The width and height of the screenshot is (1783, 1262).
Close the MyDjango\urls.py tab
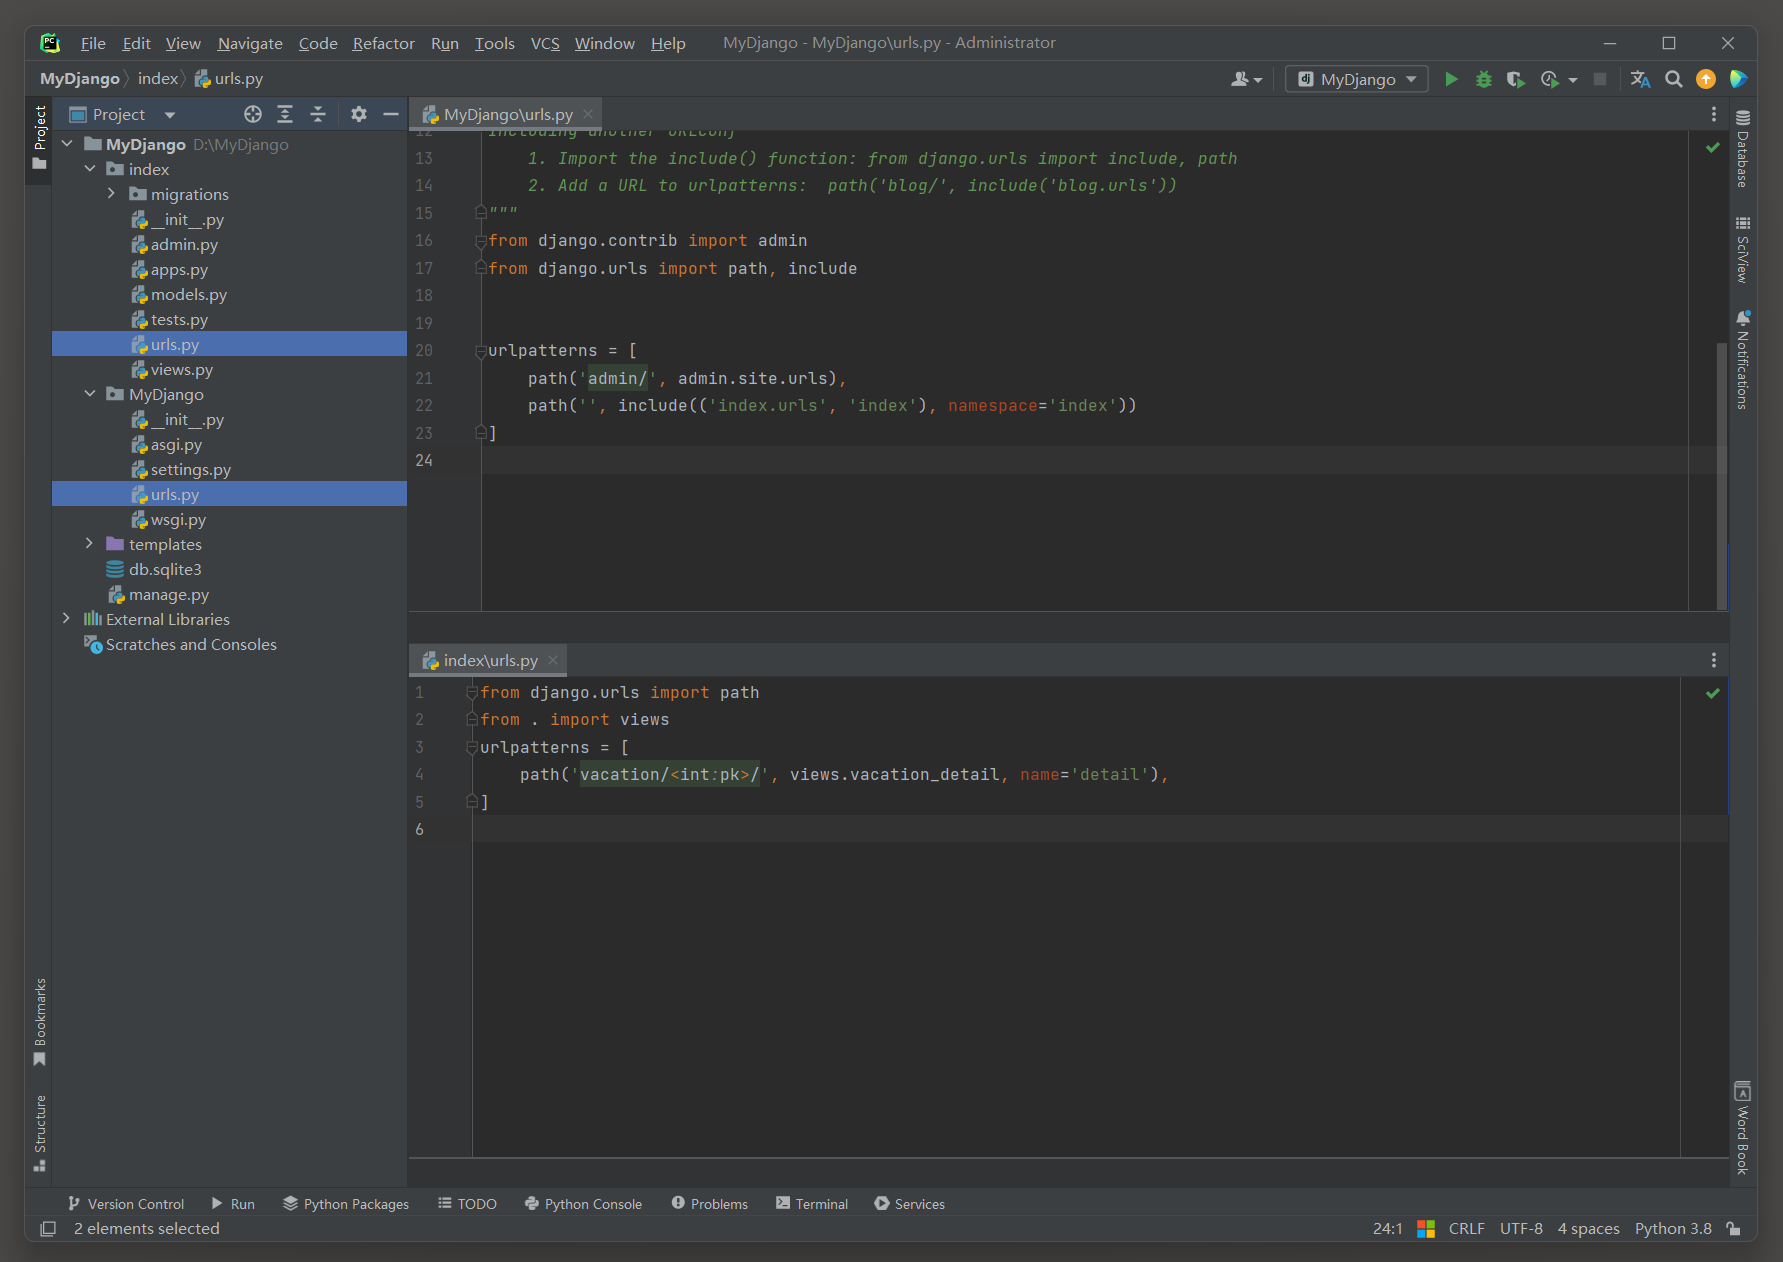click(x=588, y=114)
